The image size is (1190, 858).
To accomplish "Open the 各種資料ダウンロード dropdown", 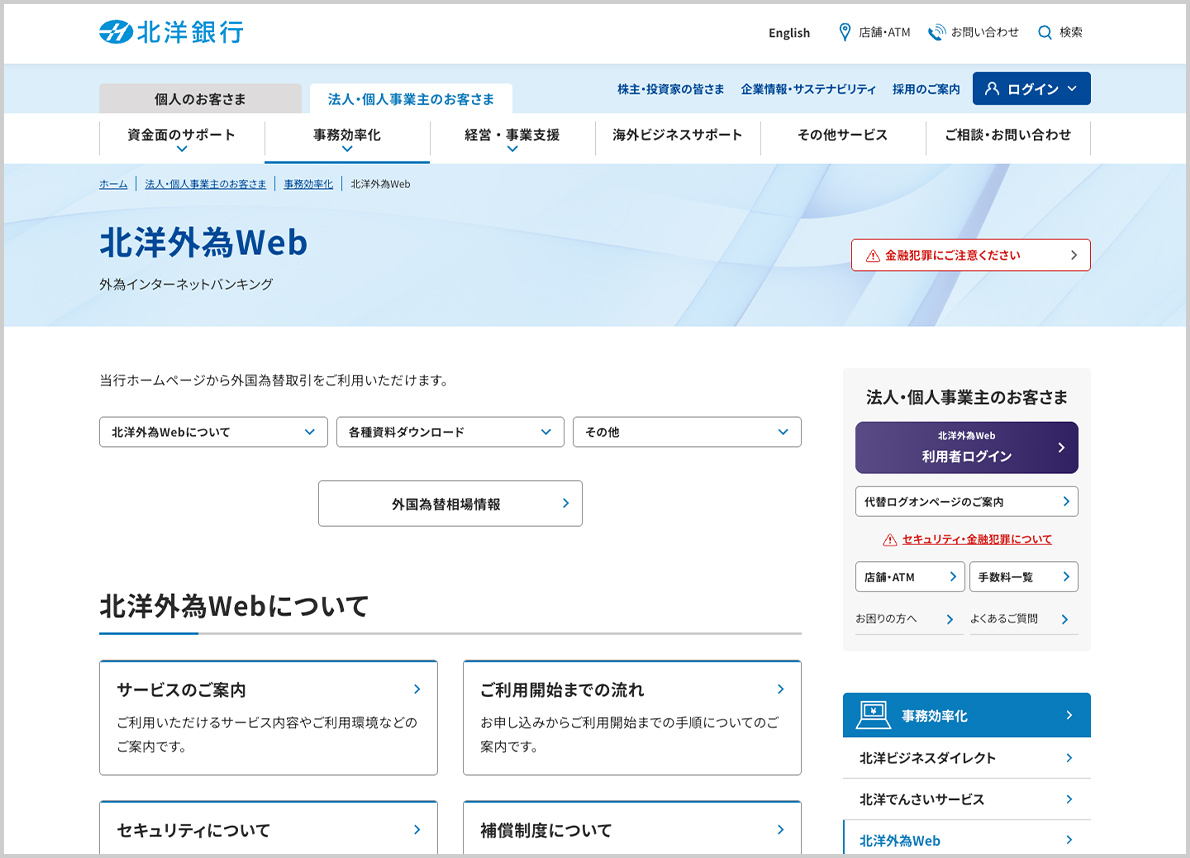I will (450, 432).
